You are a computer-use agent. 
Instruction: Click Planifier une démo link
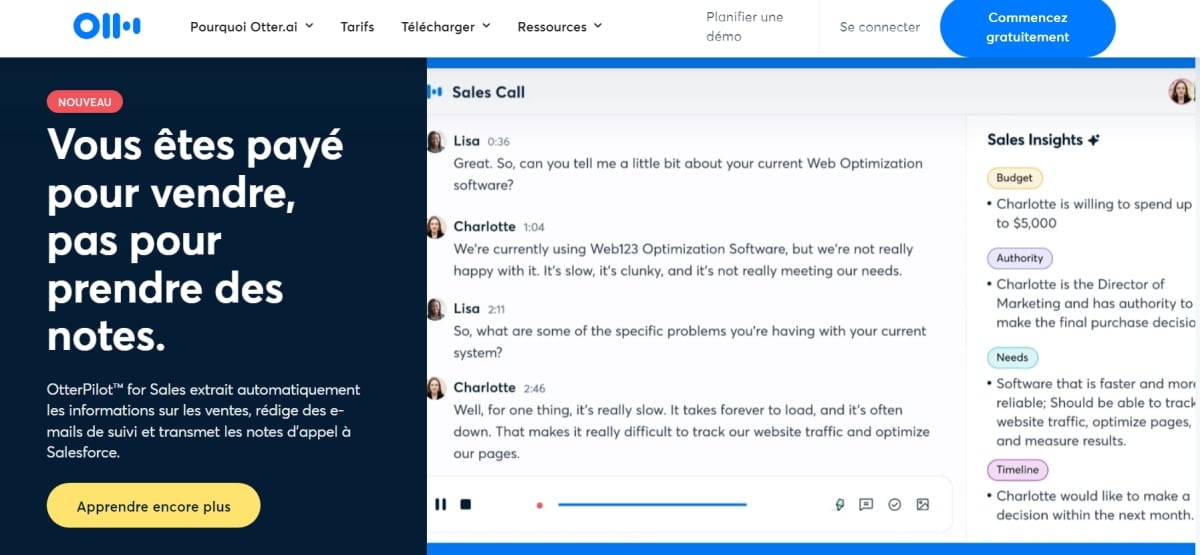[x=745, y=27]
